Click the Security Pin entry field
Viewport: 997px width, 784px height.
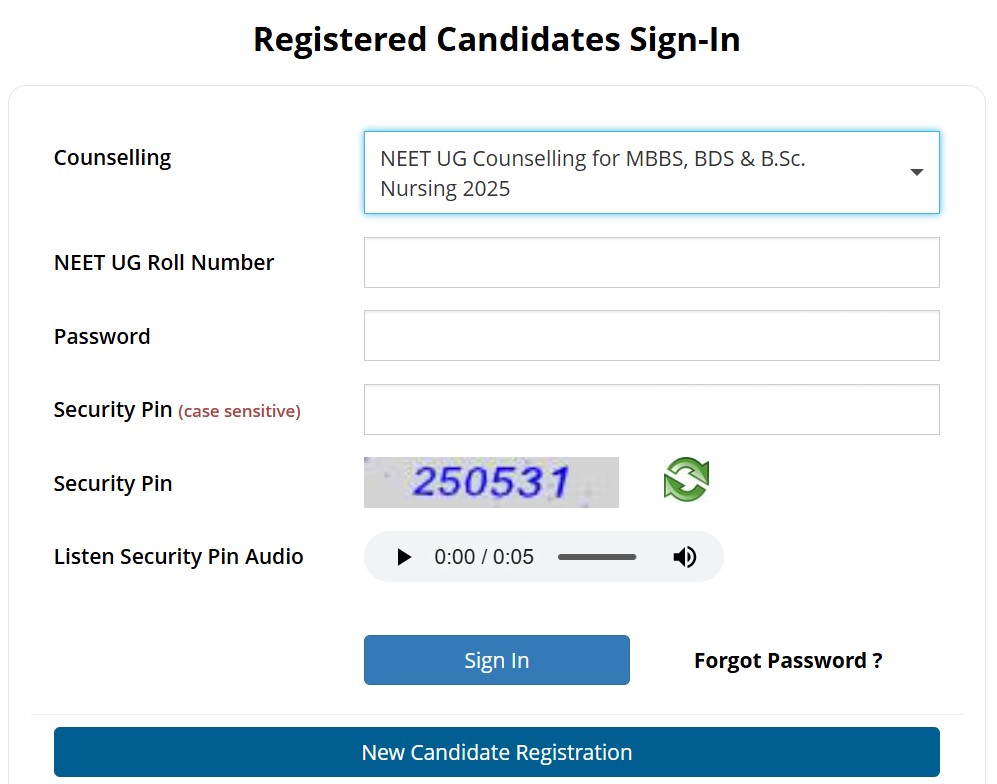coord(651,409)
